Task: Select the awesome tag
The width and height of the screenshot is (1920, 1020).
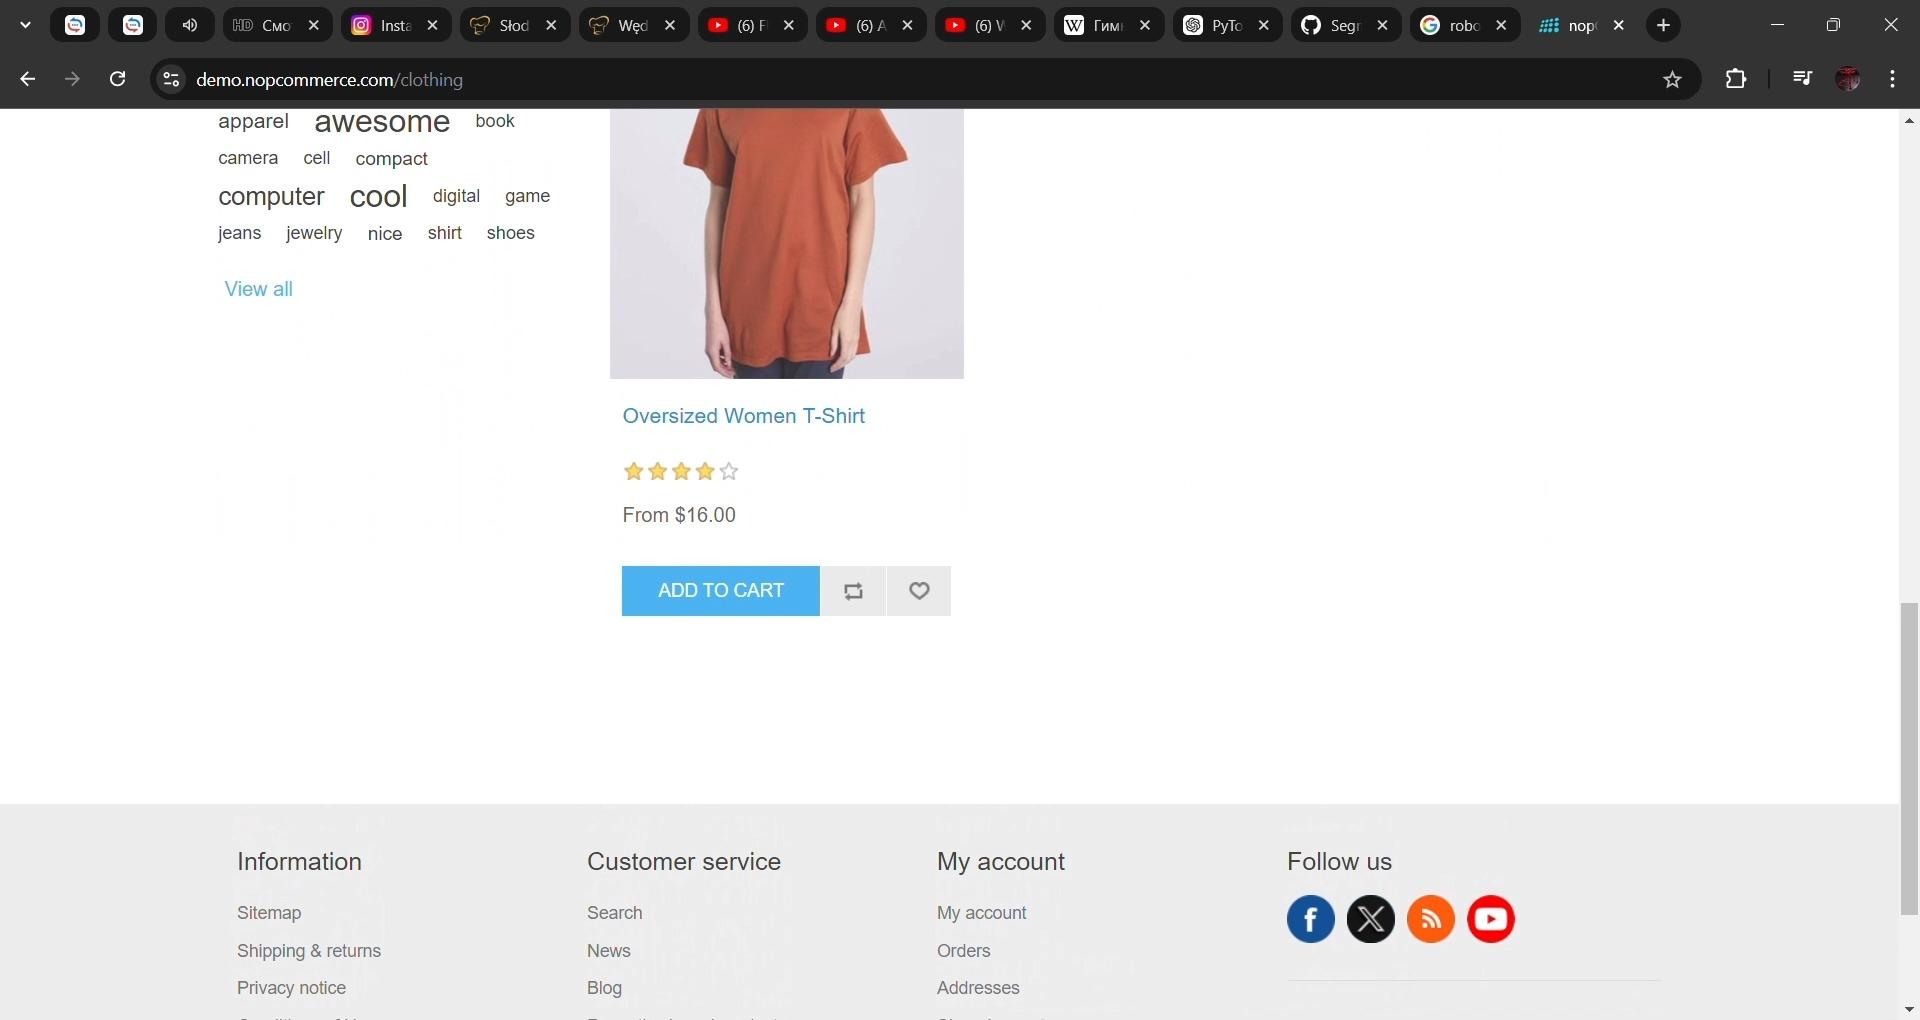Action: point(382,122)
